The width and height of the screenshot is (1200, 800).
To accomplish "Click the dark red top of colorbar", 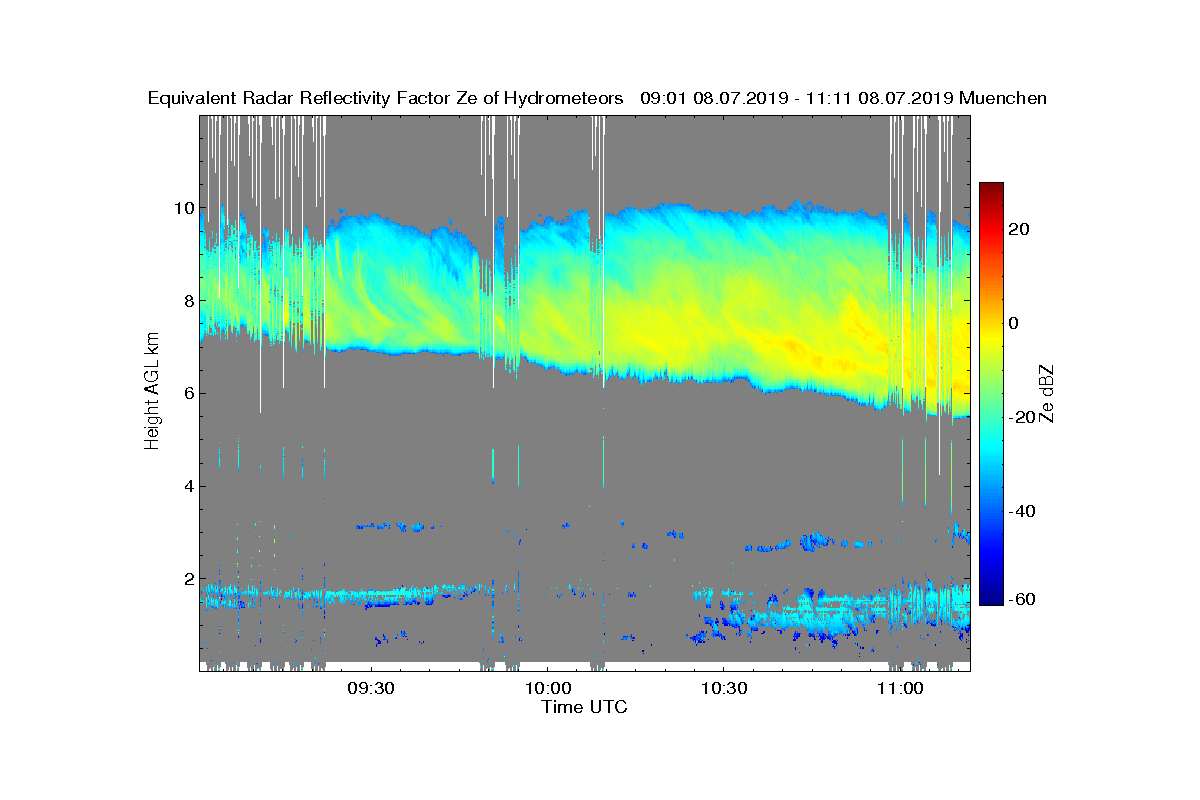I will 991,190.
